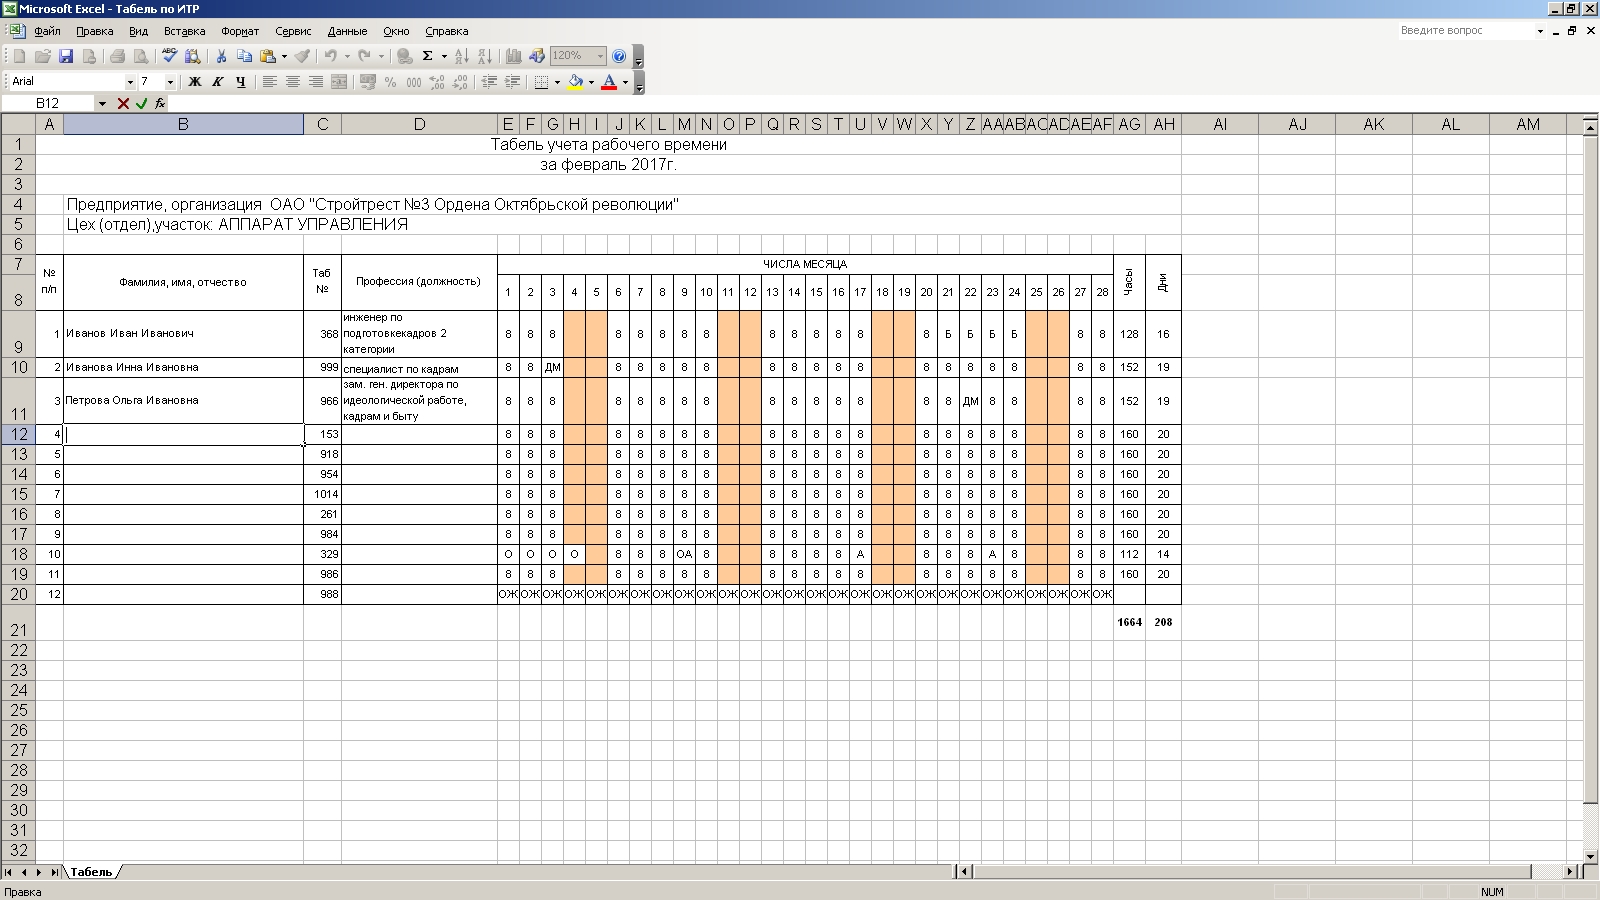Sort descending with the Я-A icon
Image resolution: width=1600 pixels, height=900 pixels.
tap(485, 56)
